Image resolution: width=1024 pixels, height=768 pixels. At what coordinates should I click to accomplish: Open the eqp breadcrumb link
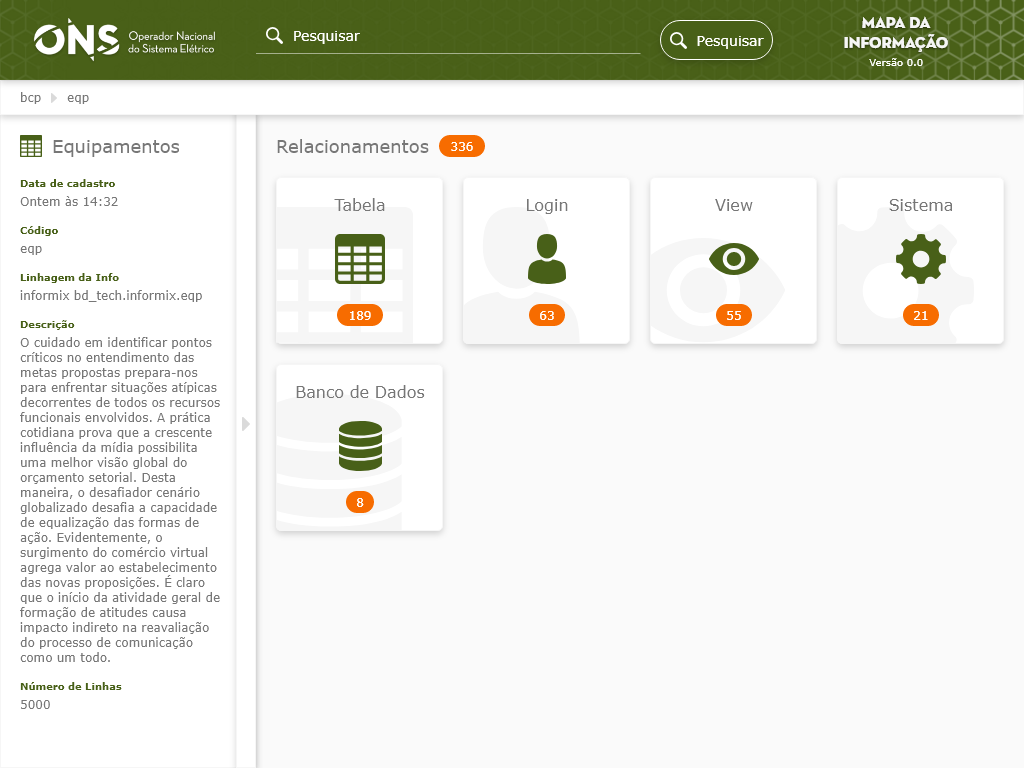pos(78,97)
